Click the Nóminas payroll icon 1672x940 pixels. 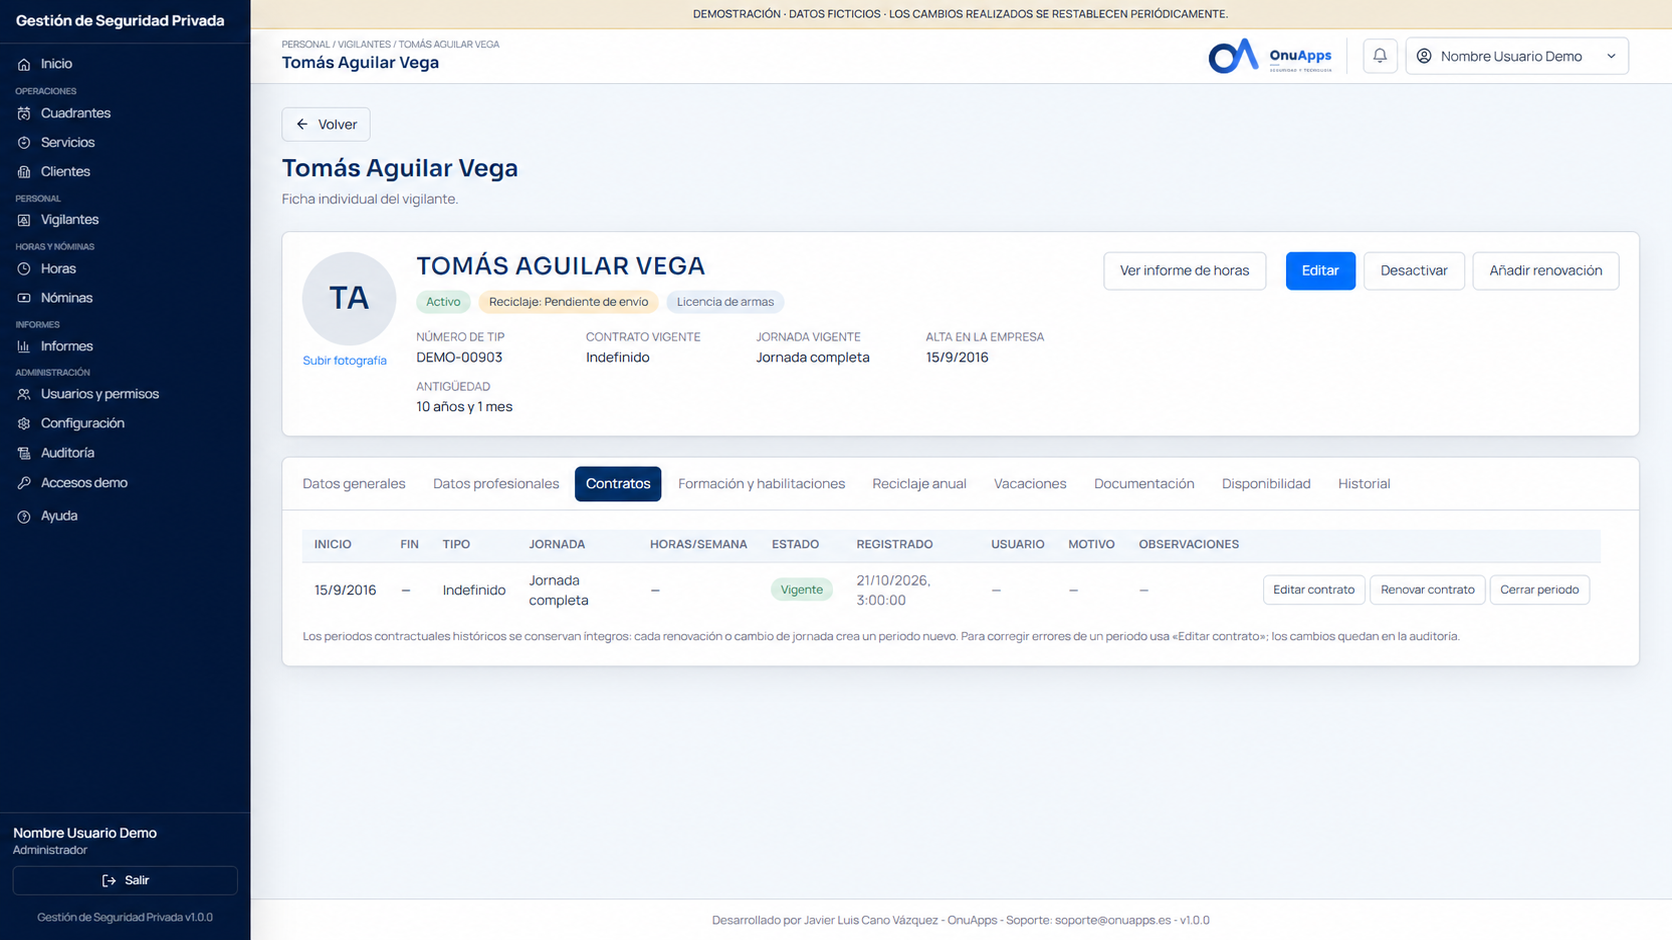coord(24,298)
